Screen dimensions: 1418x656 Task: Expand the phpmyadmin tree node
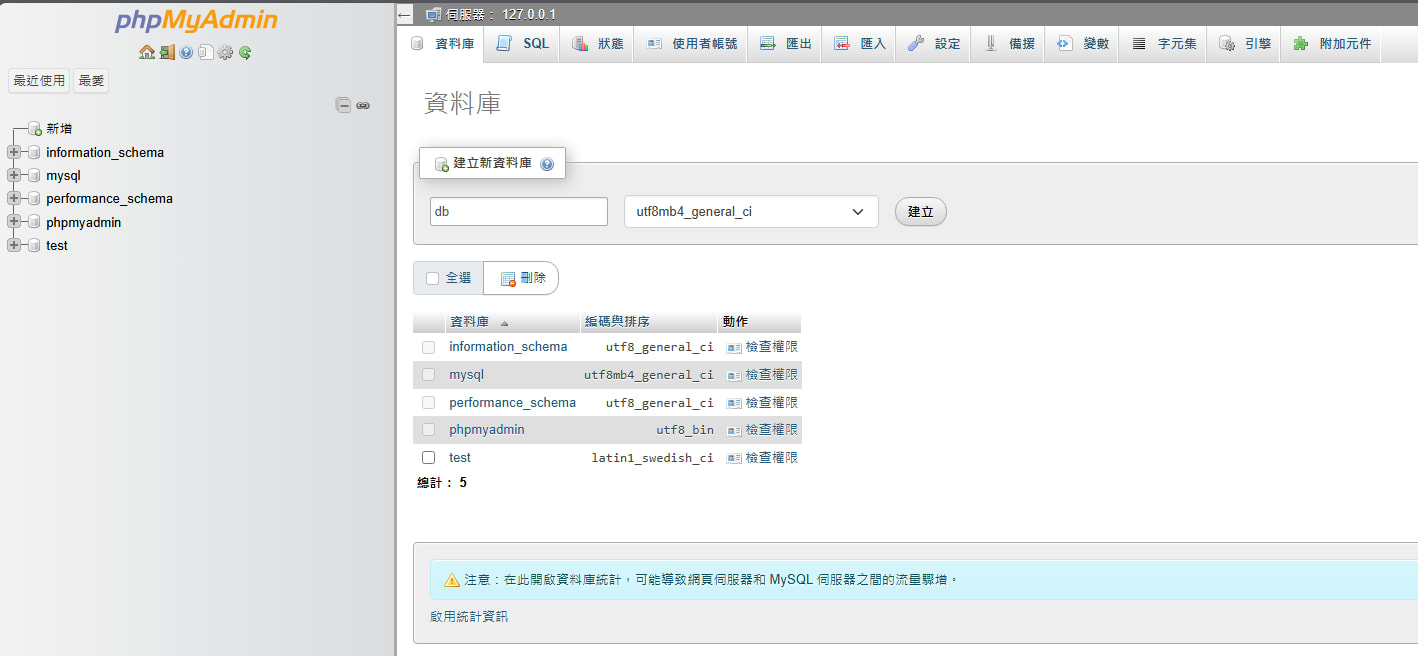[14, 223]
